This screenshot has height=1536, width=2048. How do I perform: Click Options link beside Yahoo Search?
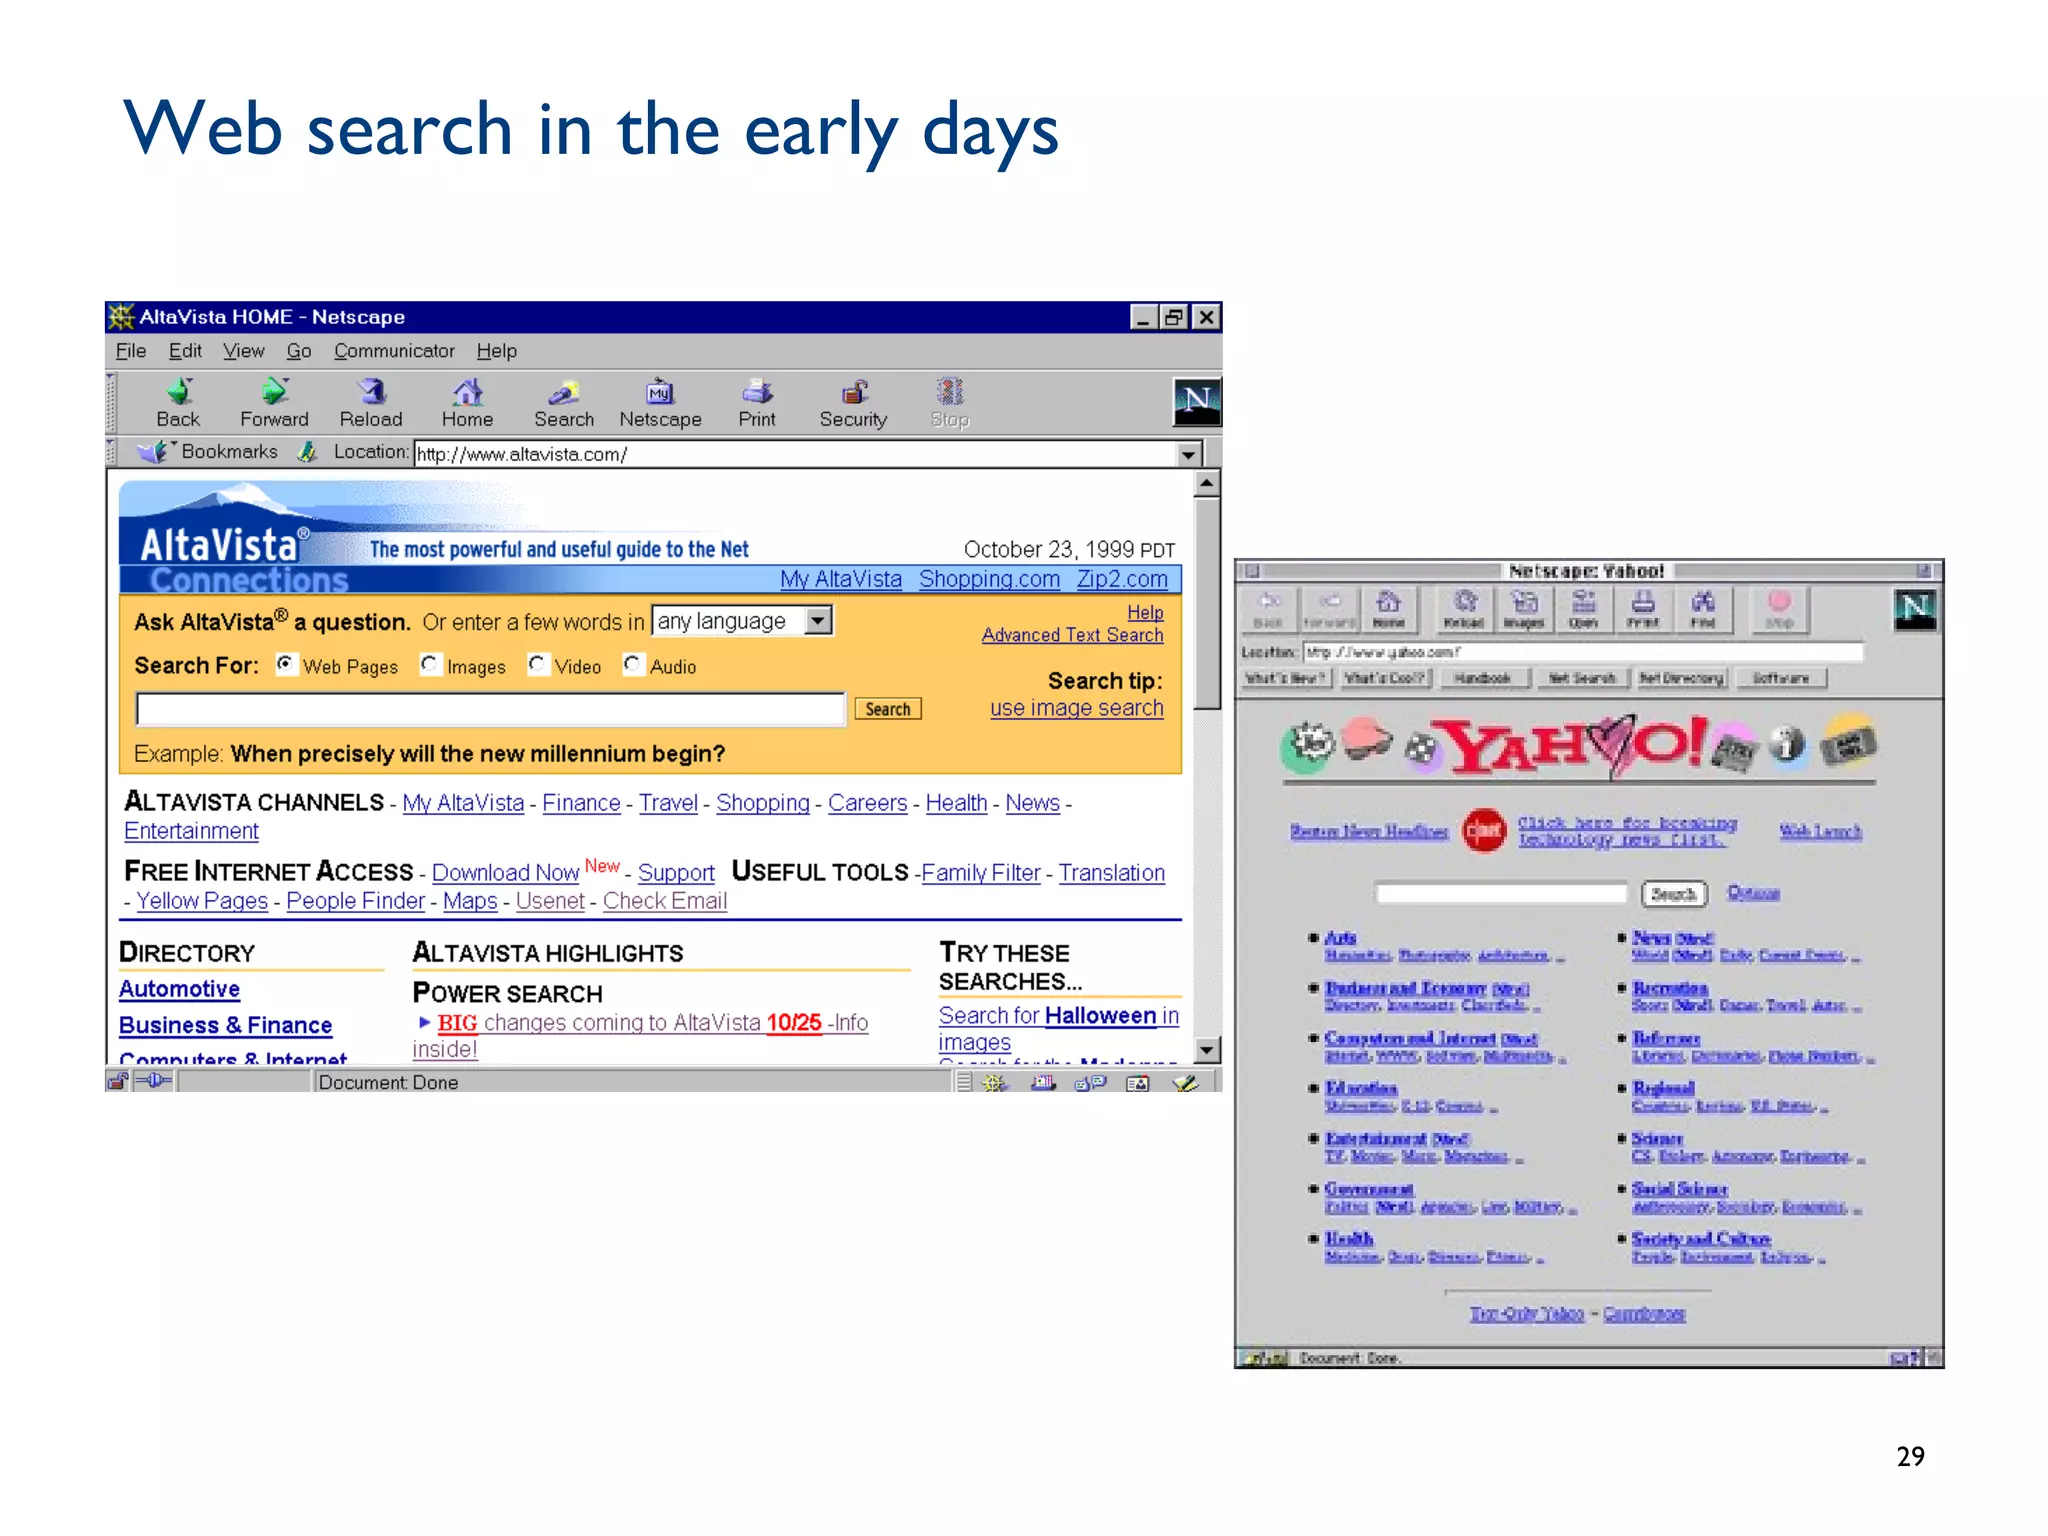click(x=1753, y=893)
